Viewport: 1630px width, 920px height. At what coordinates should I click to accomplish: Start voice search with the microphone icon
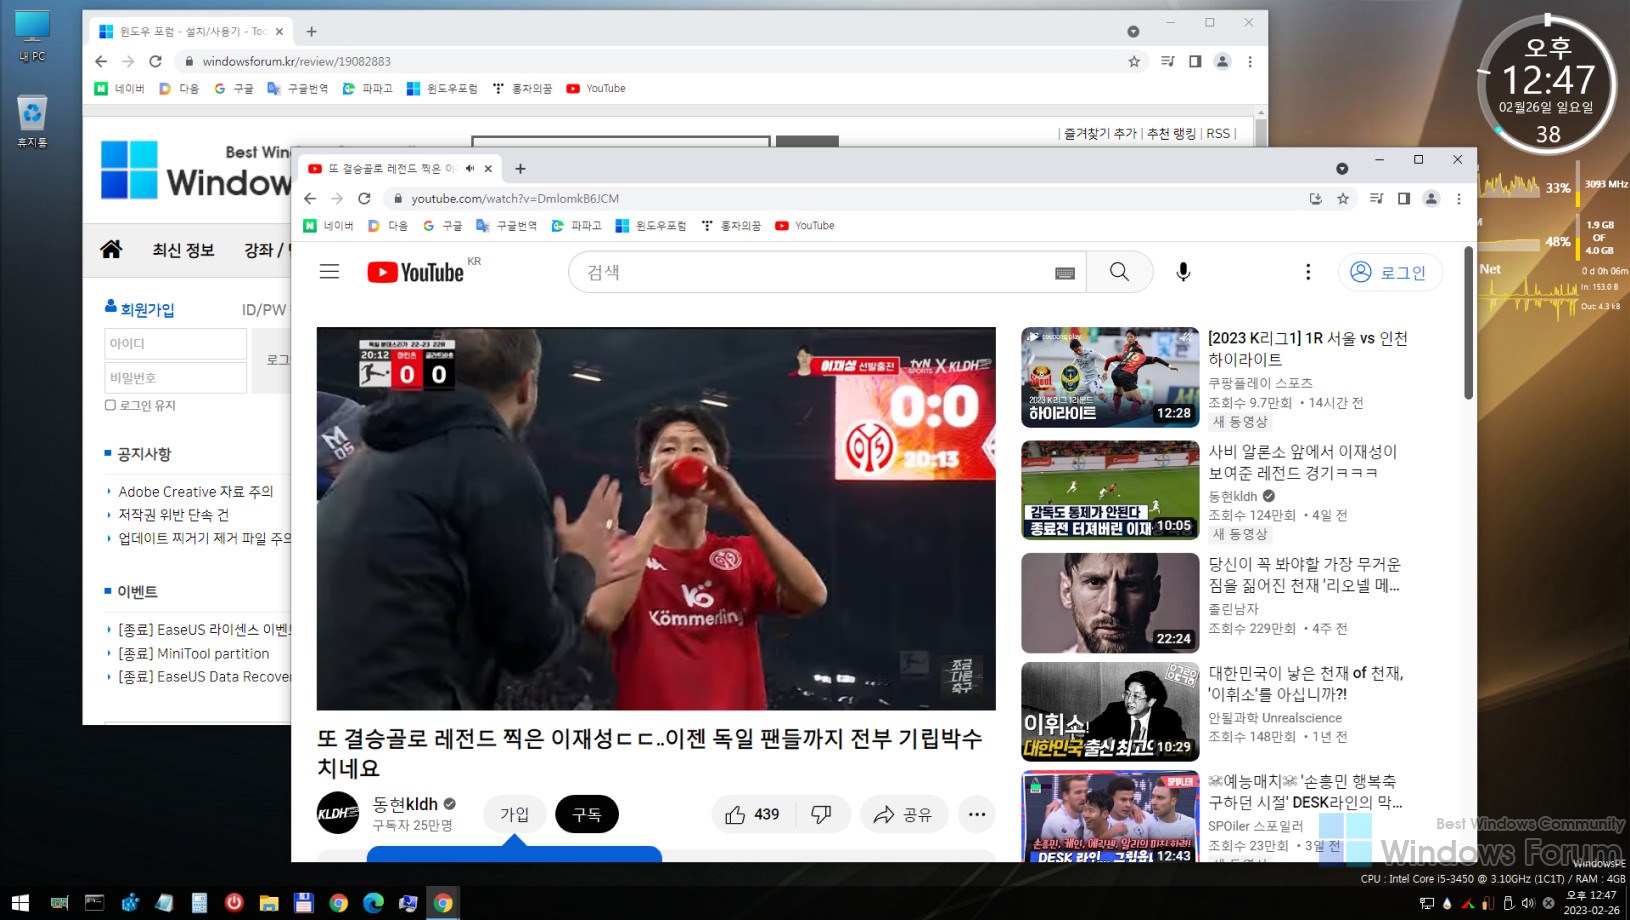click(x=1183, y=272)
